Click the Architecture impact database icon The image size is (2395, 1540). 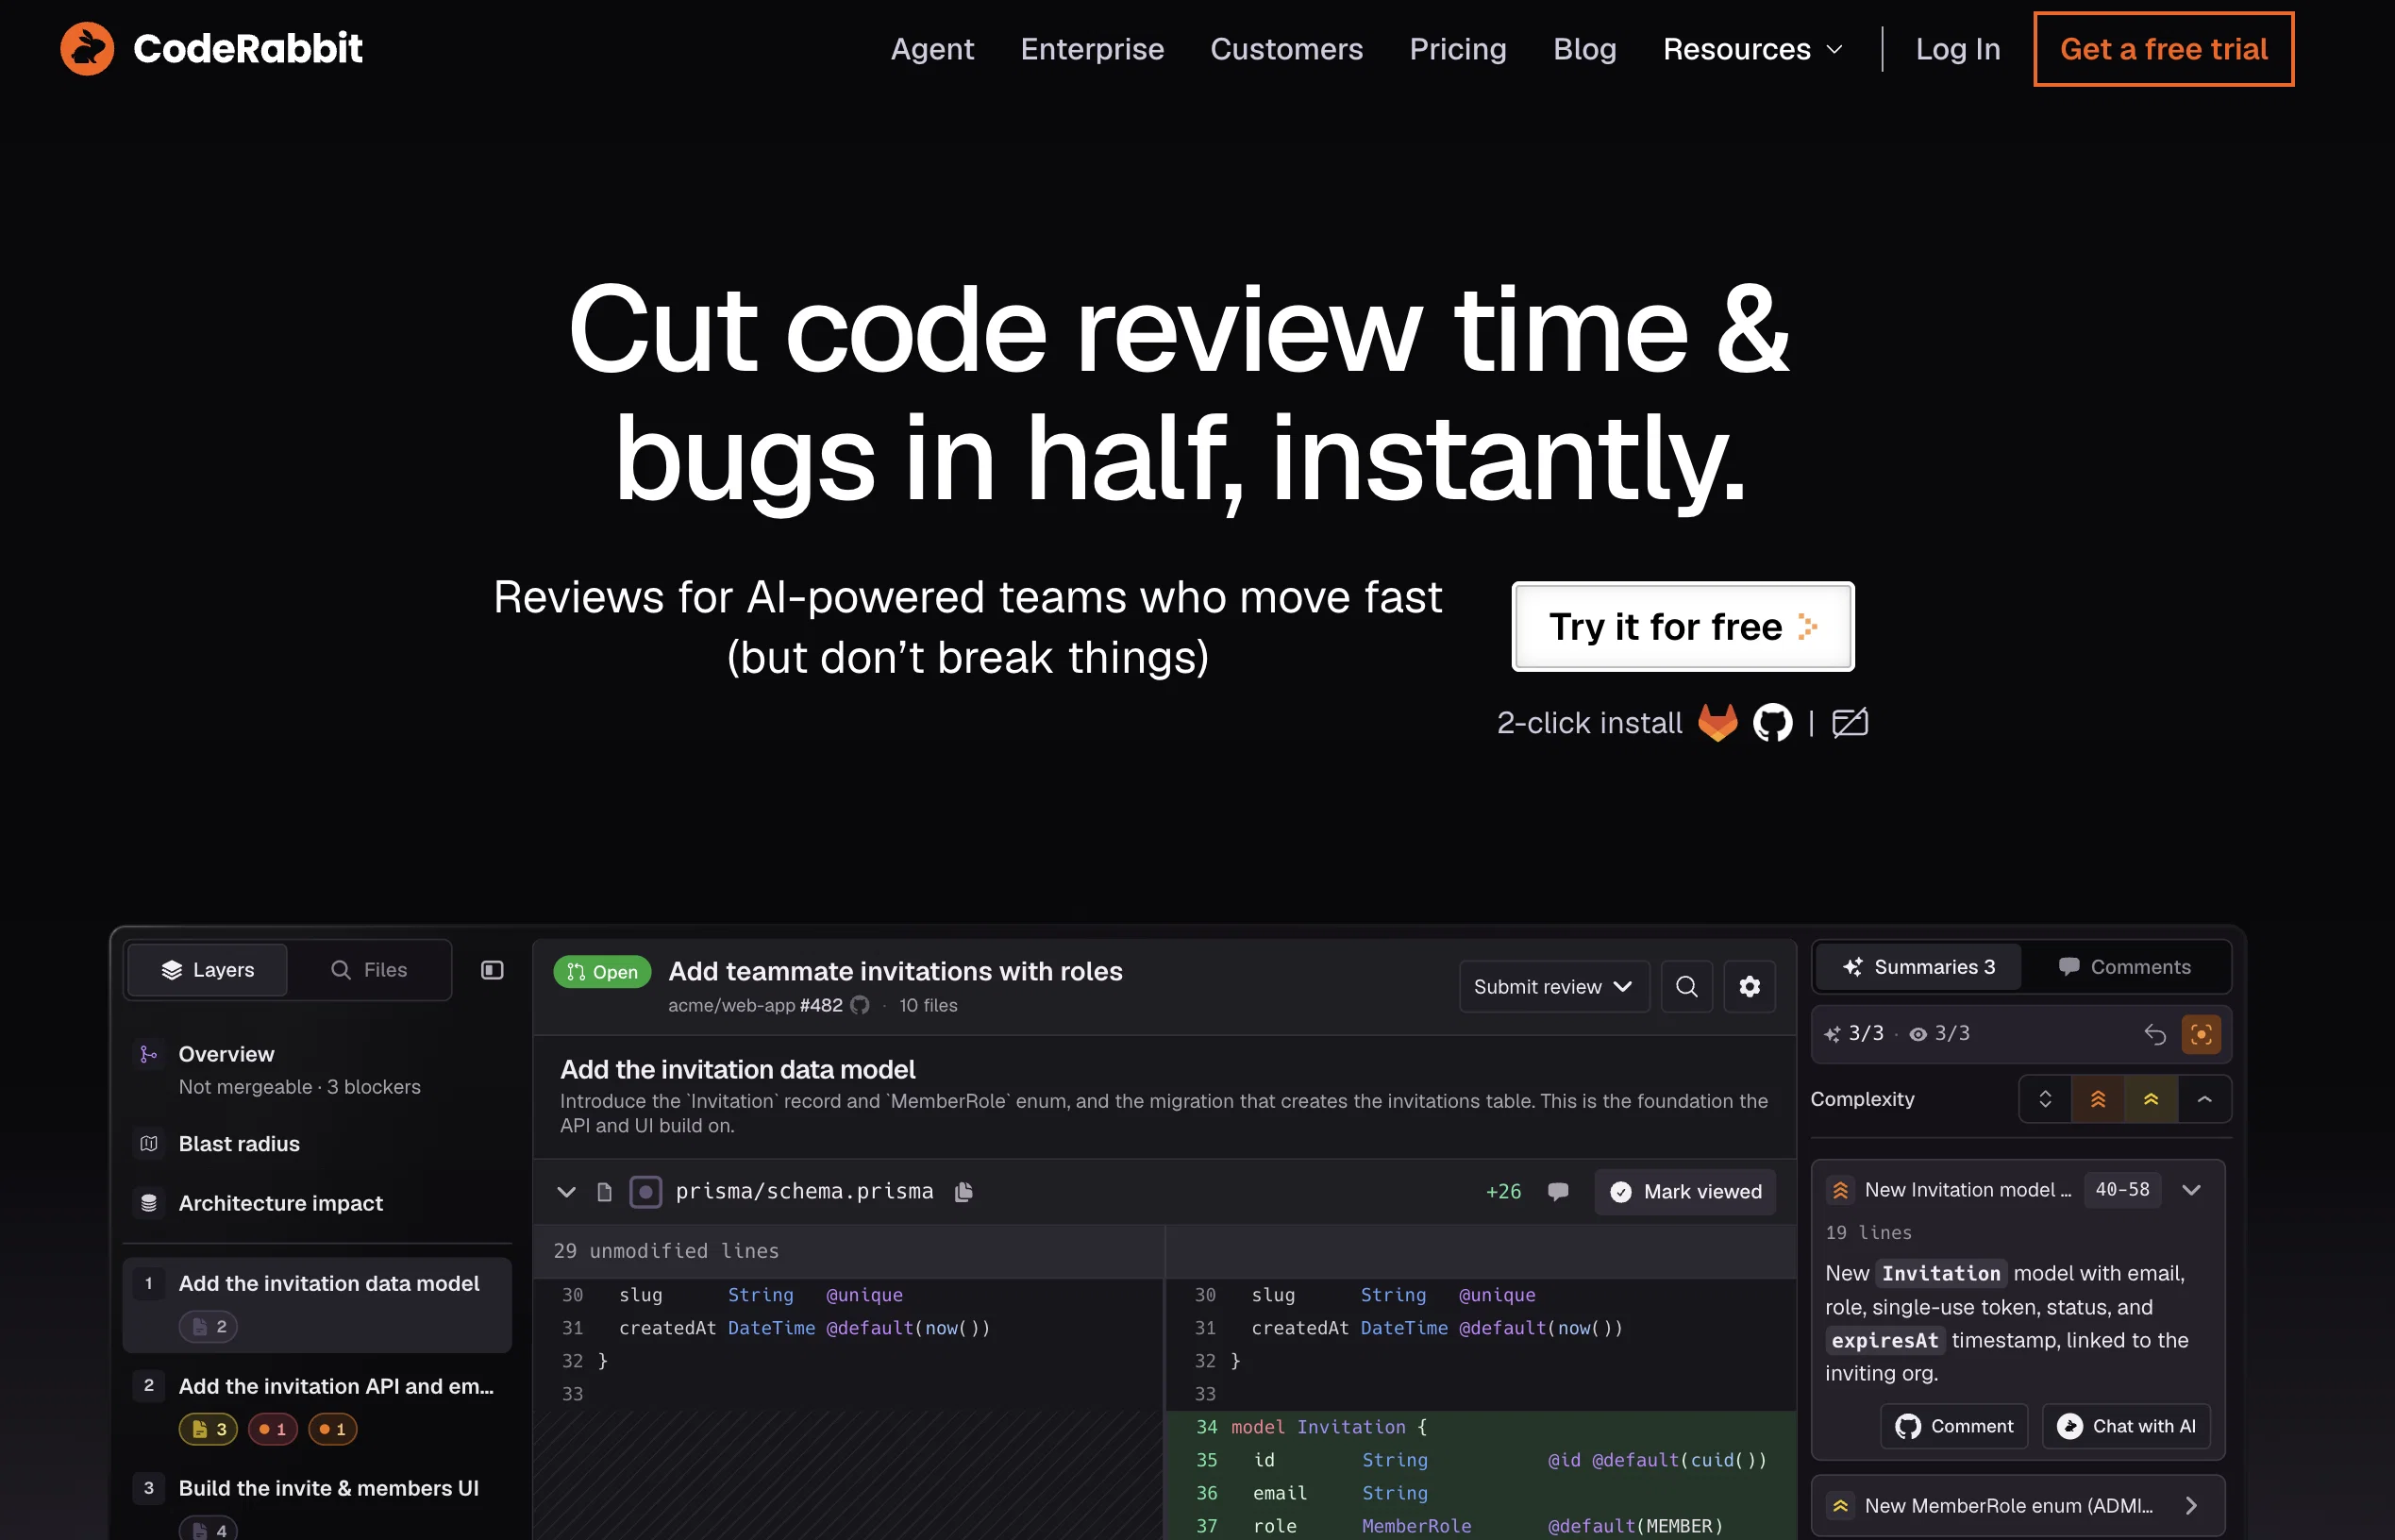click(149, 1203)
